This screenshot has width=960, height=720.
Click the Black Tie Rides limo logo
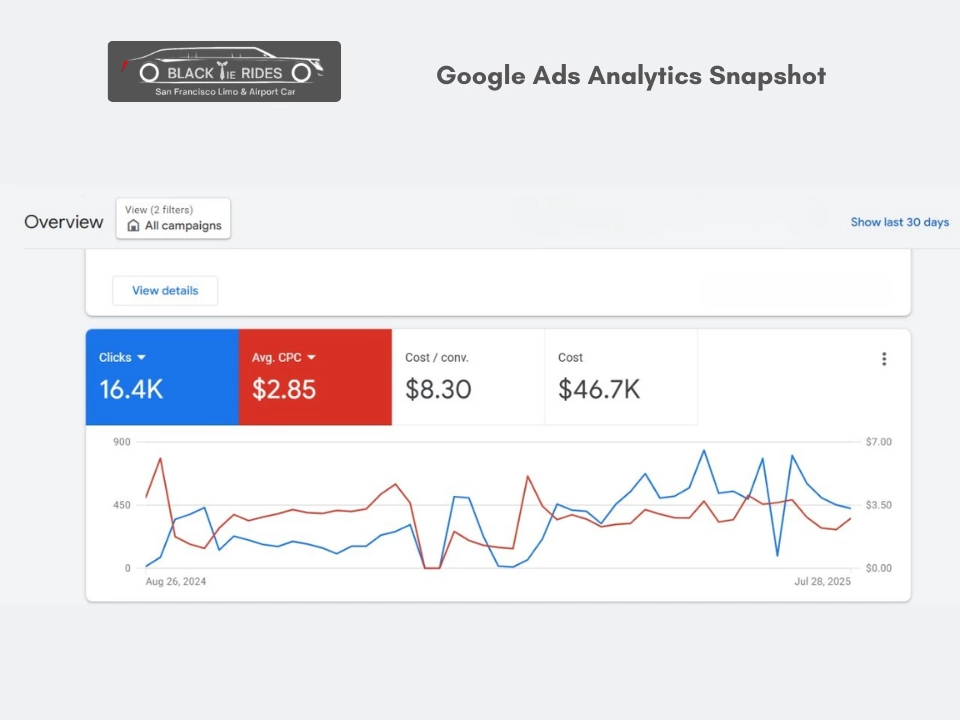coord(224,72)
